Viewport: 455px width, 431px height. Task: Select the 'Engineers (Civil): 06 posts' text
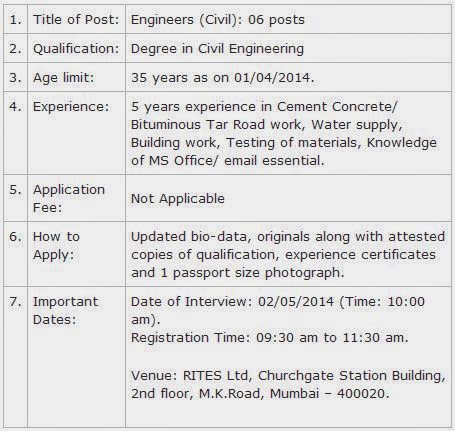pos(218,20)
